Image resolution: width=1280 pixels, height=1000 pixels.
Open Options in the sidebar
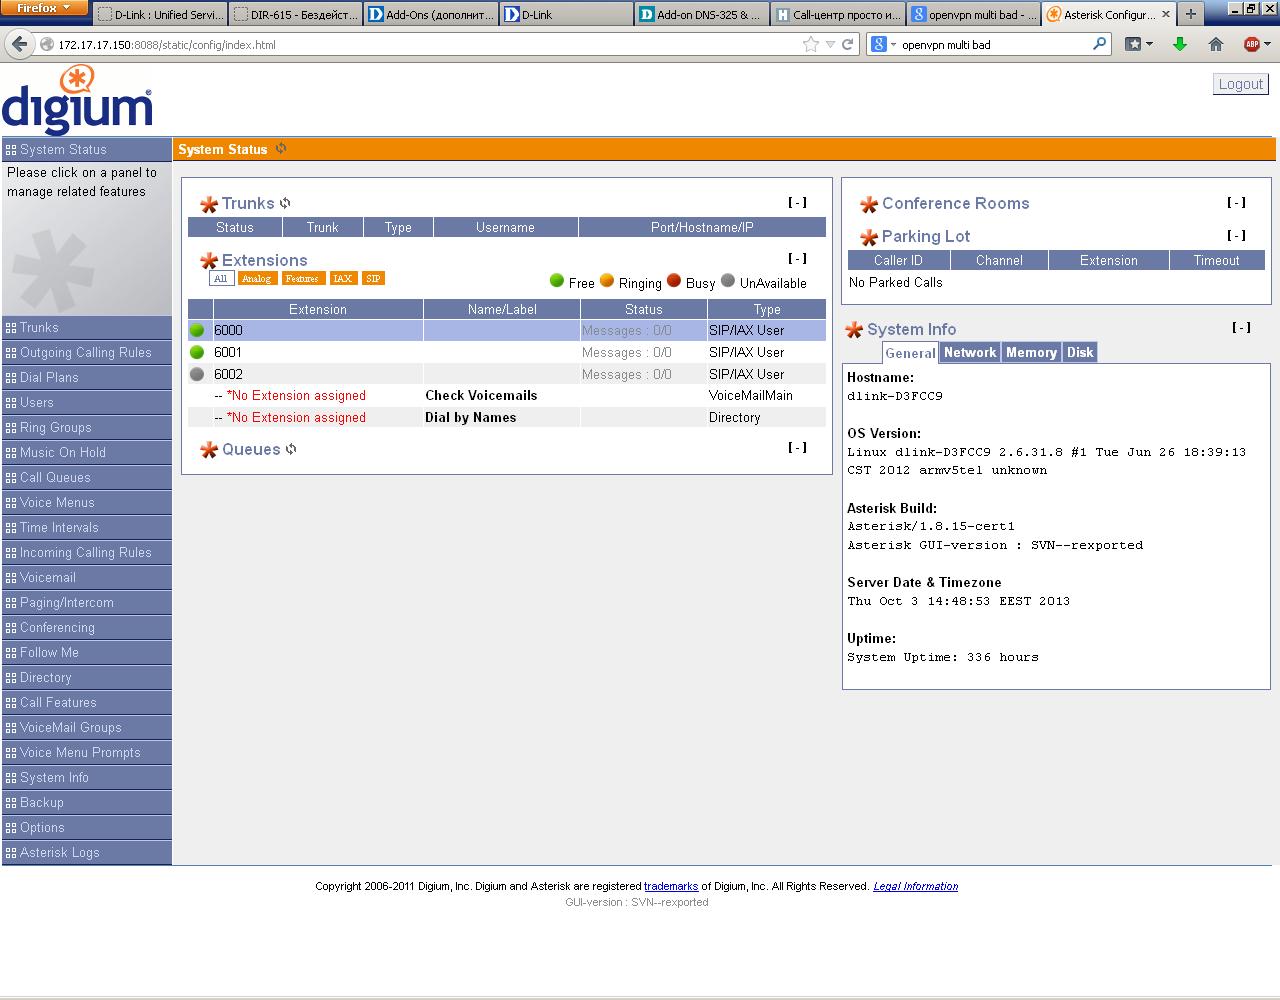[x=87, y=827]
